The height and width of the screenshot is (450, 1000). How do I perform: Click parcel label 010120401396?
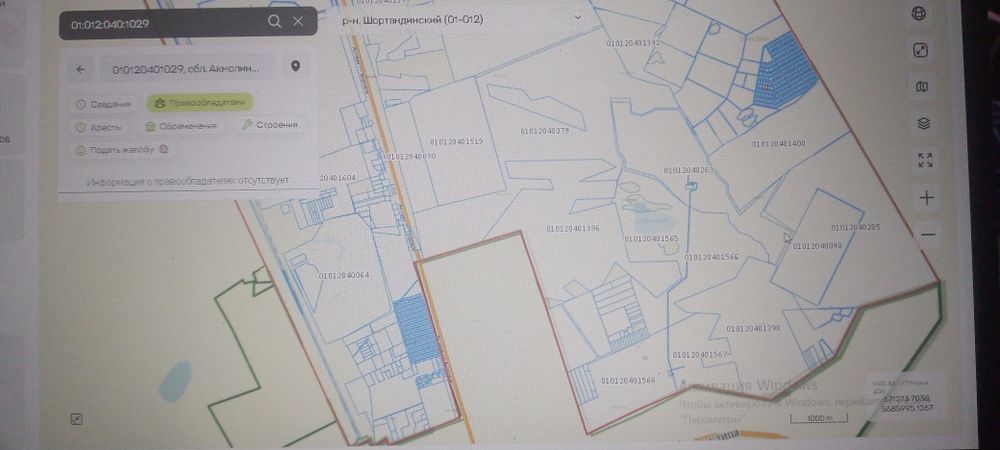[573, 228]
